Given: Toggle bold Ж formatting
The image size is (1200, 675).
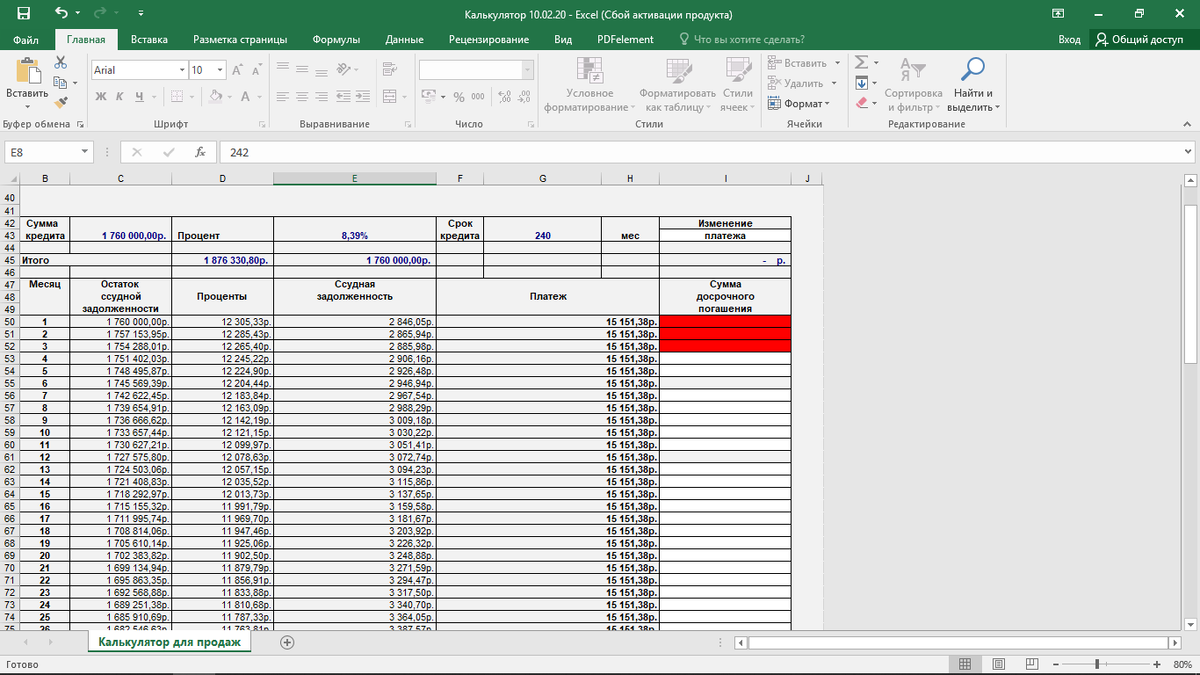Looking at the screenshot, I should 102,97.
